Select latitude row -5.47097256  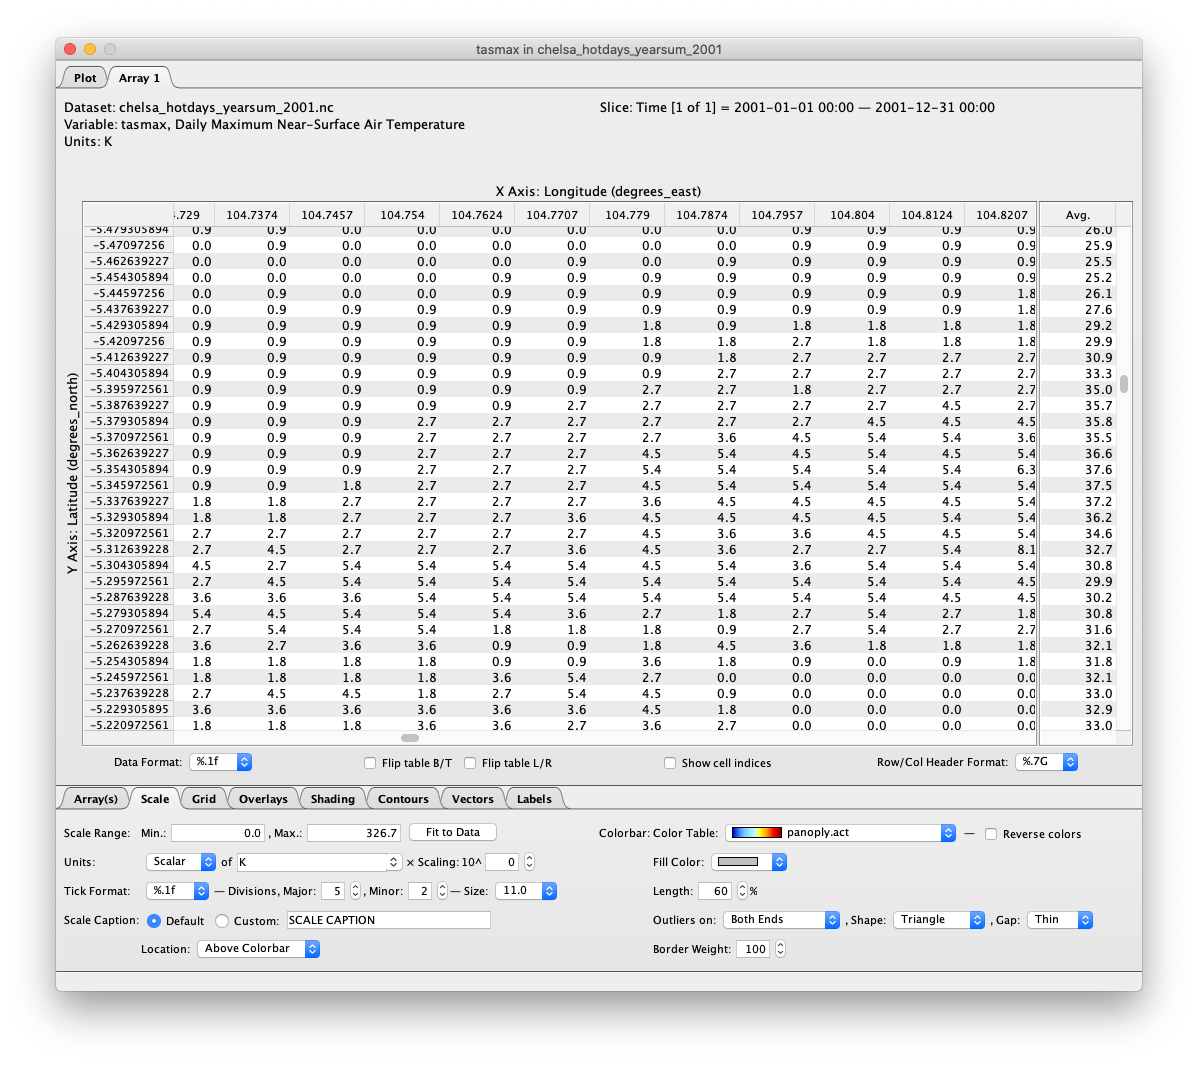(129, 245)
